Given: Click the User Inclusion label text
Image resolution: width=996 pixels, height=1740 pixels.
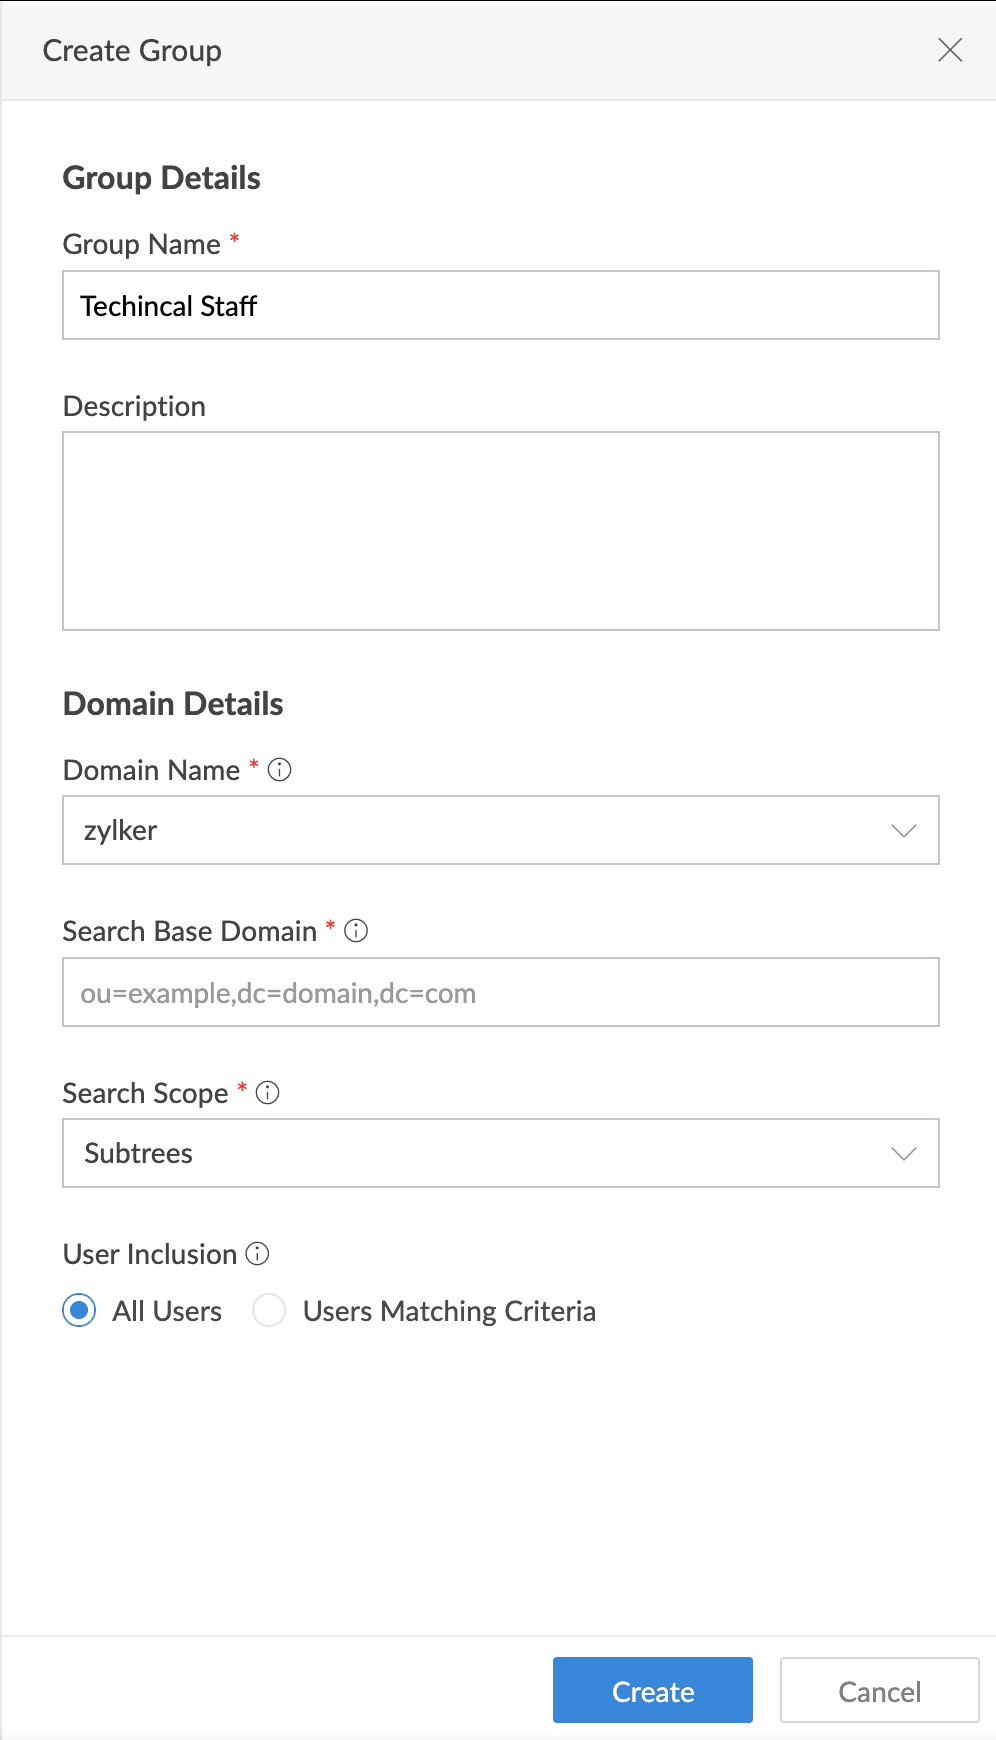Looking at the screenshot, I should [x=150, y=1254].
